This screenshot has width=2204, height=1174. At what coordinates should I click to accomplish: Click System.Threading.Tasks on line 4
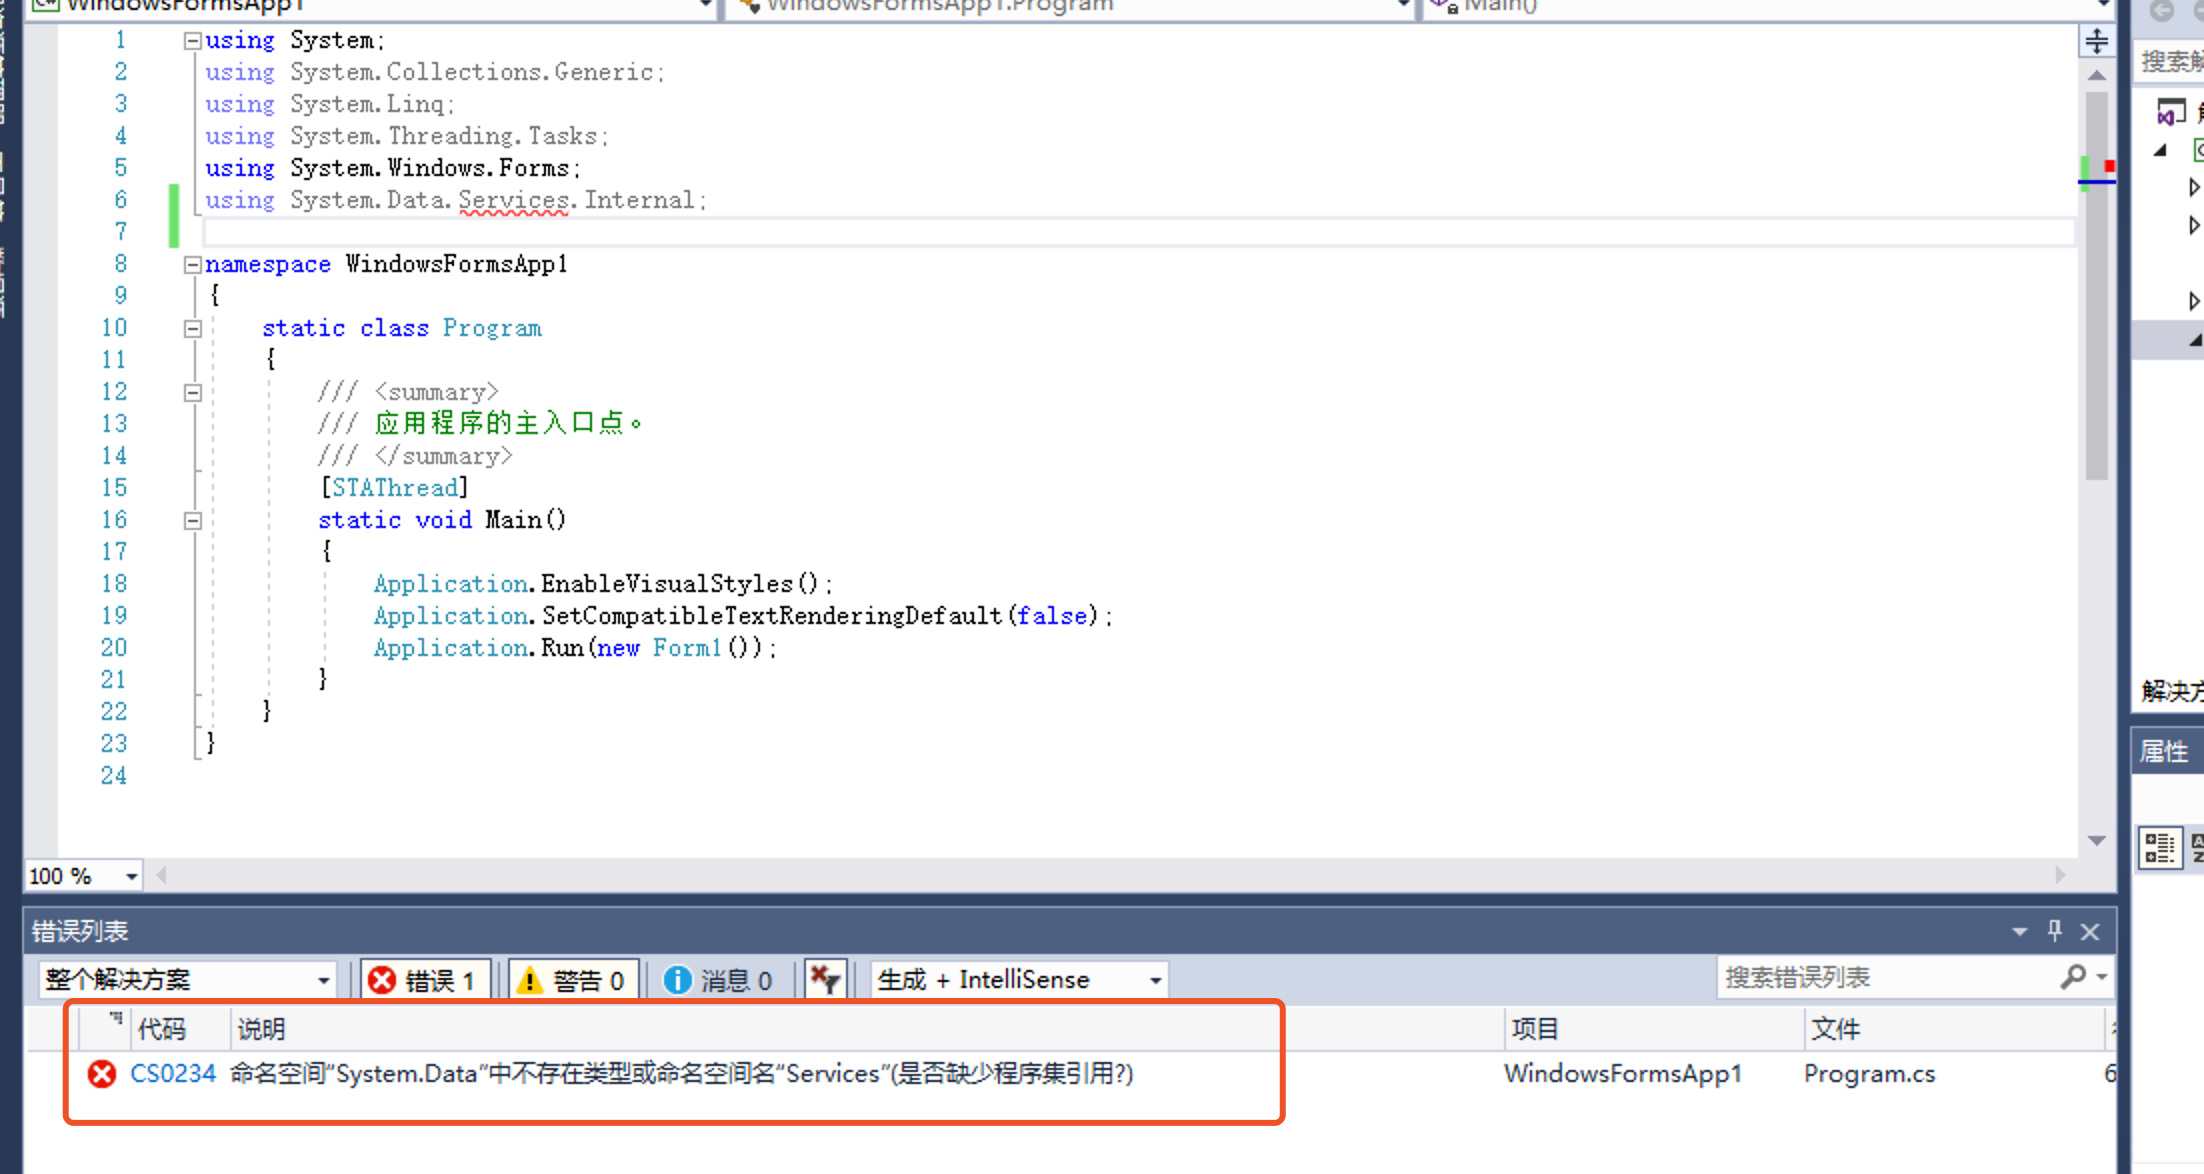pos(443,136)
